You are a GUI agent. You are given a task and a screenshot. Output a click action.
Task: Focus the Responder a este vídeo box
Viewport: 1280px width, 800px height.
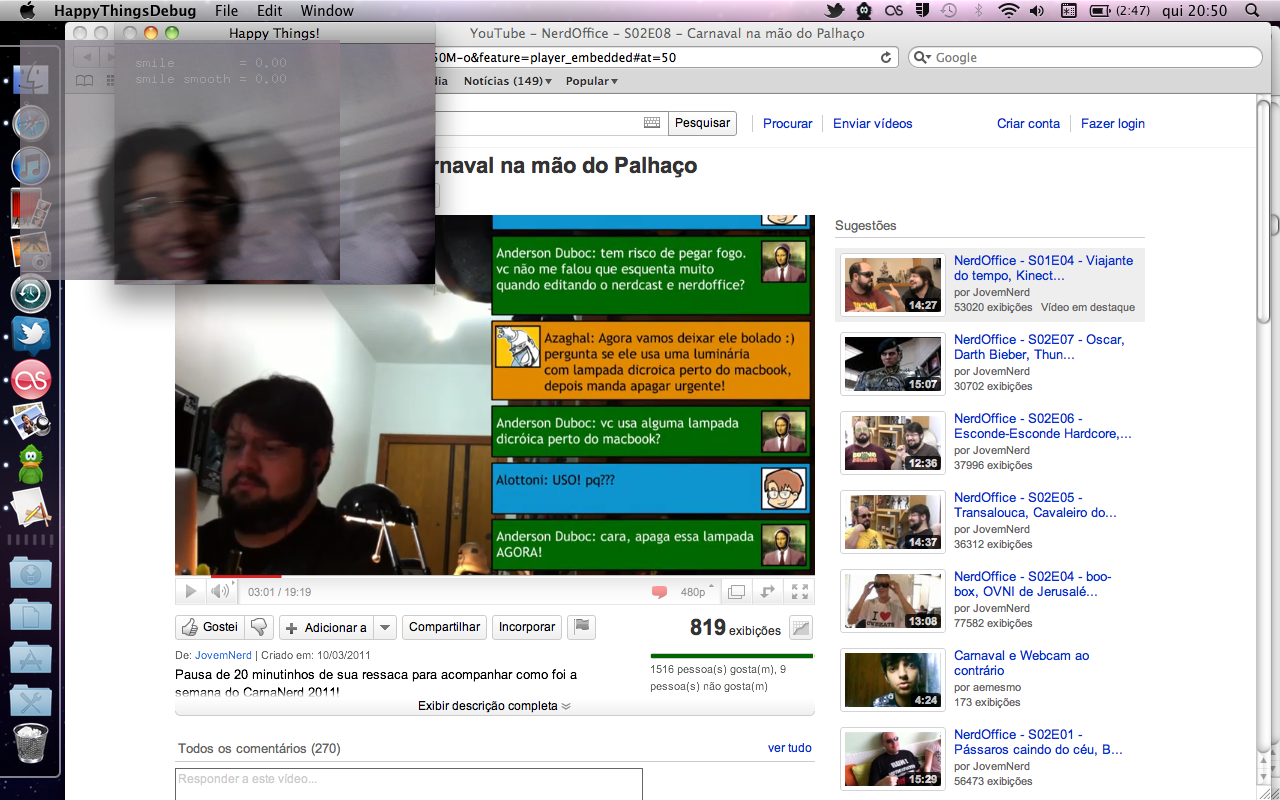click(408, 783)
